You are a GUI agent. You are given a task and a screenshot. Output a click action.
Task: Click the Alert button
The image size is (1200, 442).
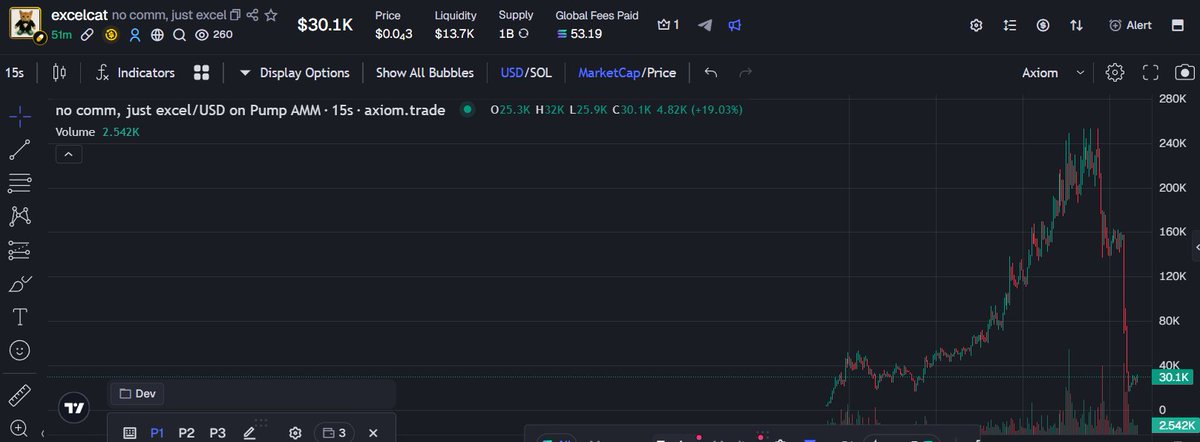point(1130,25)
